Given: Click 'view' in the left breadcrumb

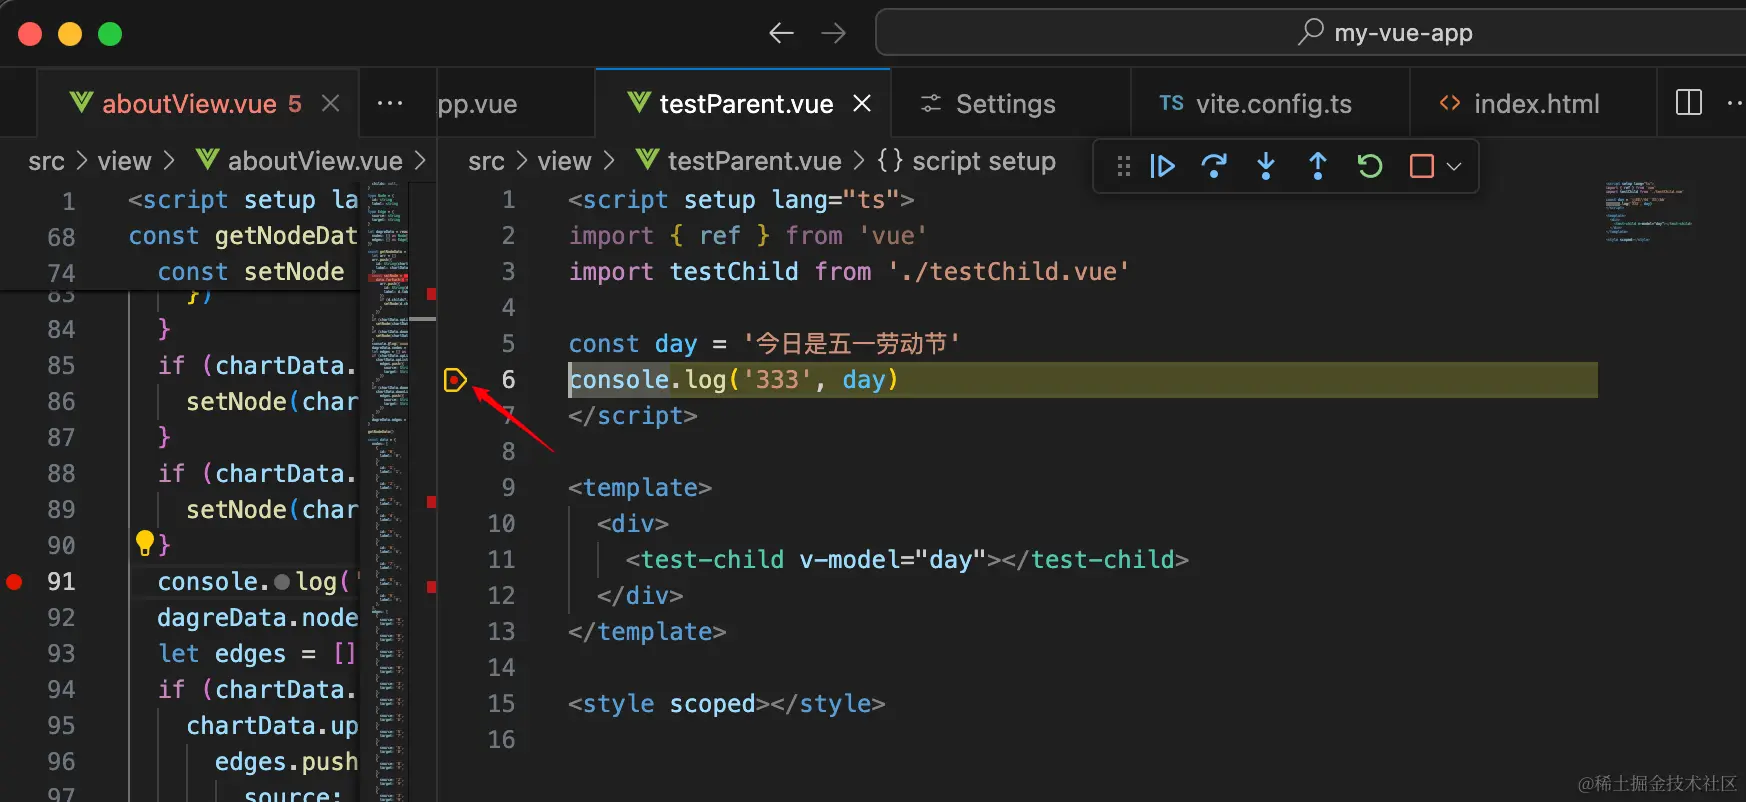Looking at the screenshot, I should (x=124, y=161).
